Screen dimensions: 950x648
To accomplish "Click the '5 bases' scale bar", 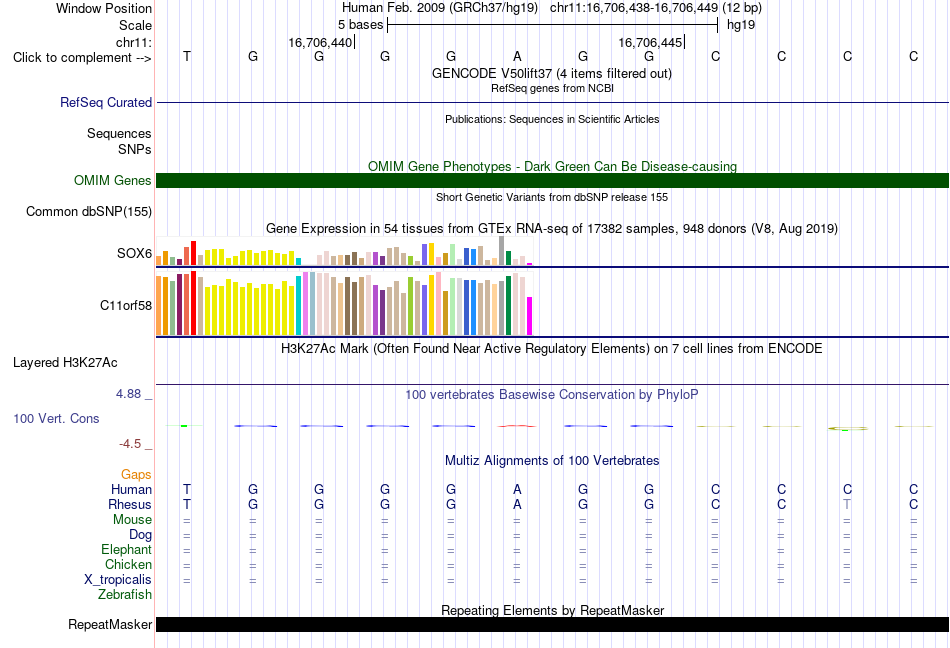I will (553, 25).
